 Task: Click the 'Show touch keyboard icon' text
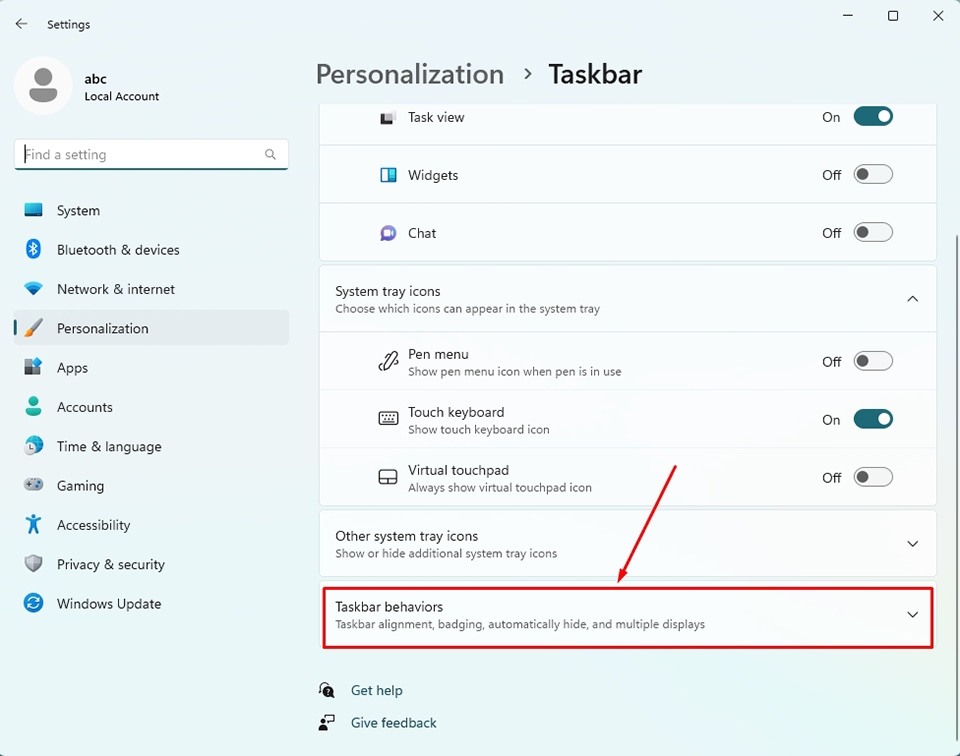click(479, 430)
